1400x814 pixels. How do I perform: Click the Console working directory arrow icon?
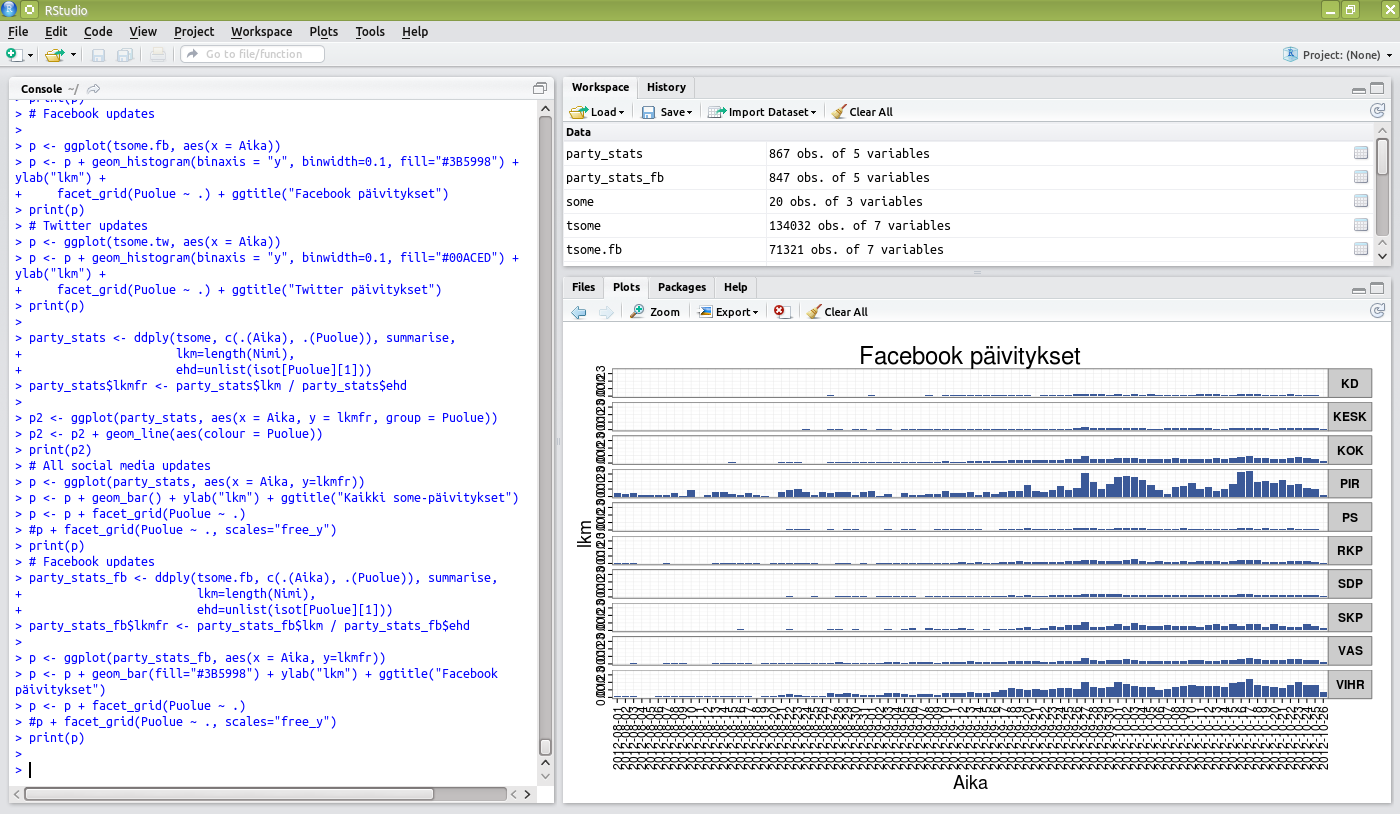tap(94, 89)
